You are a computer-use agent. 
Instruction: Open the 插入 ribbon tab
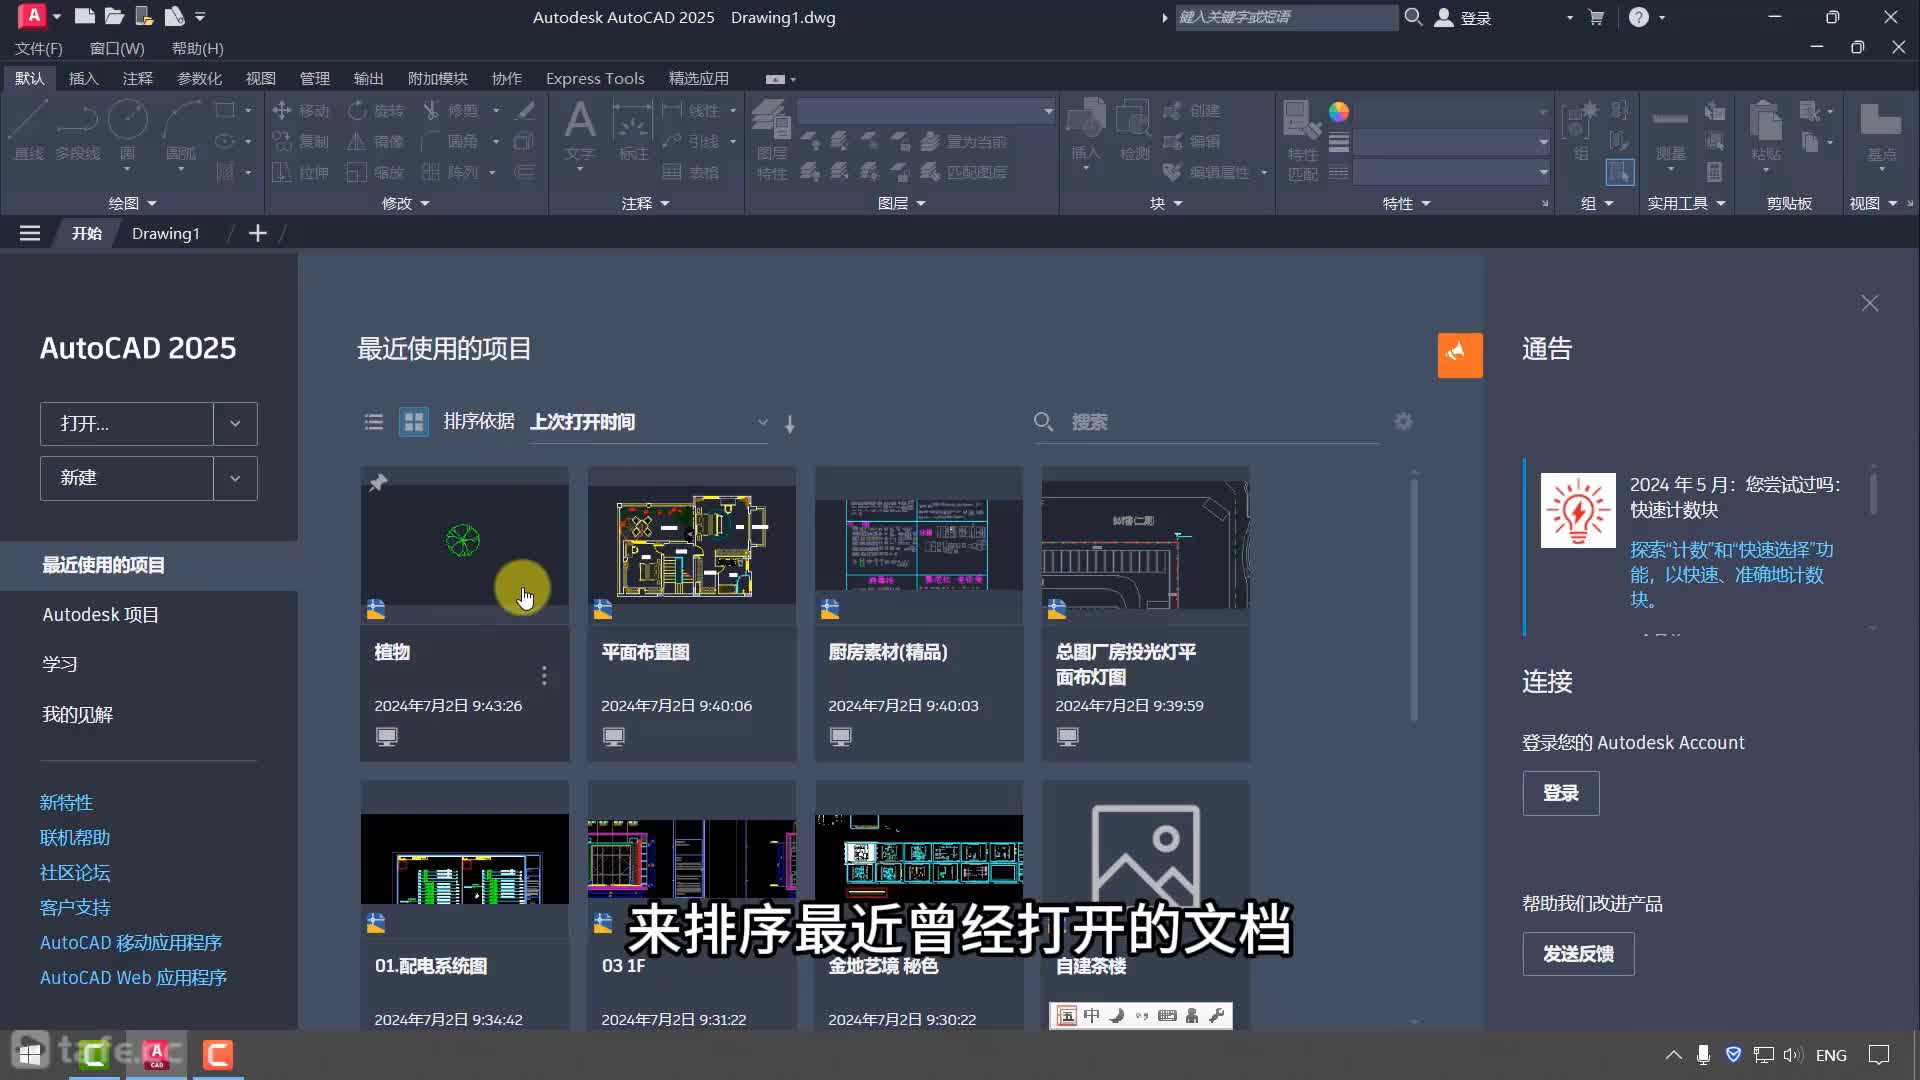[x=83, y=78]
